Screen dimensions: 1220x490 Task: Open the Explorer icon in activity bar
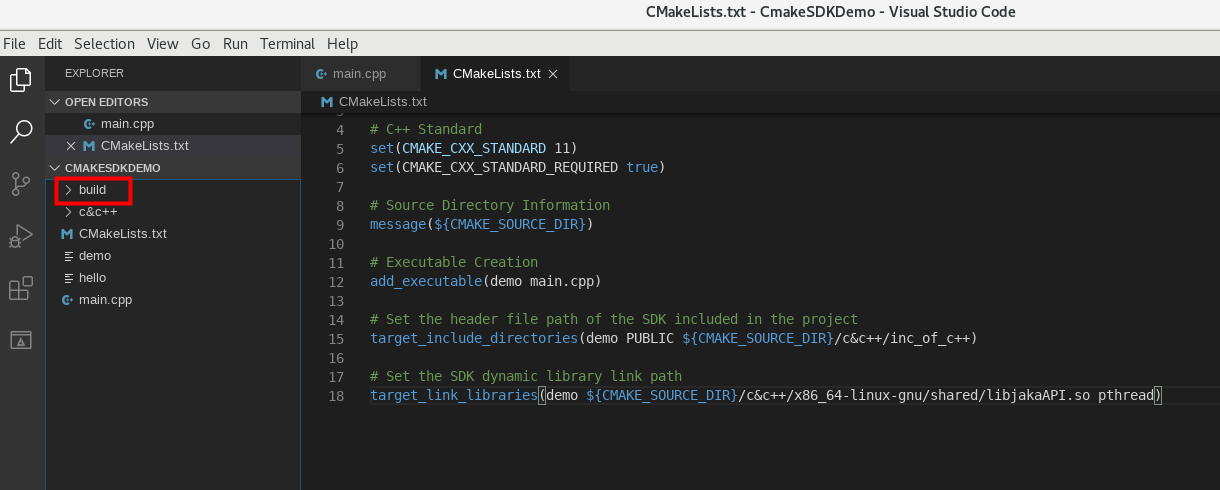coord(21,80)
